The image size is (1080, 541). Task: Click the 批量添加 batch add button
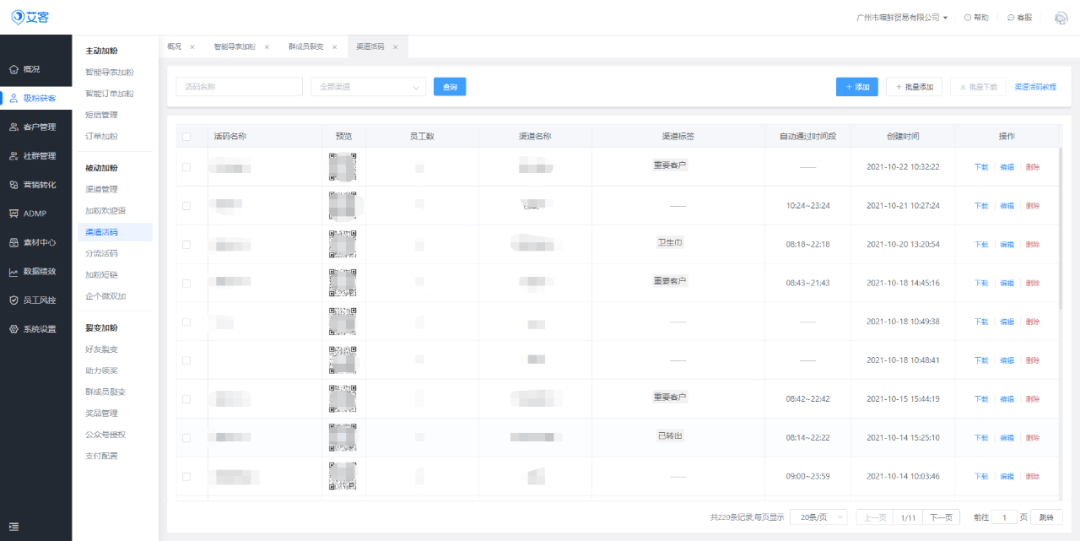click(914, 87)
